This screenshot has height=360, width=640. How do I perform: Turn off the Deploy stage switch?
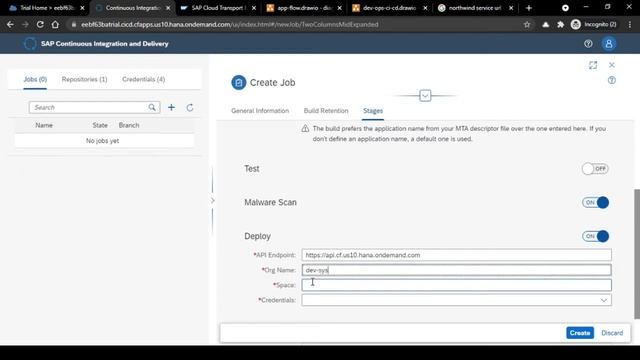[595, 236]
